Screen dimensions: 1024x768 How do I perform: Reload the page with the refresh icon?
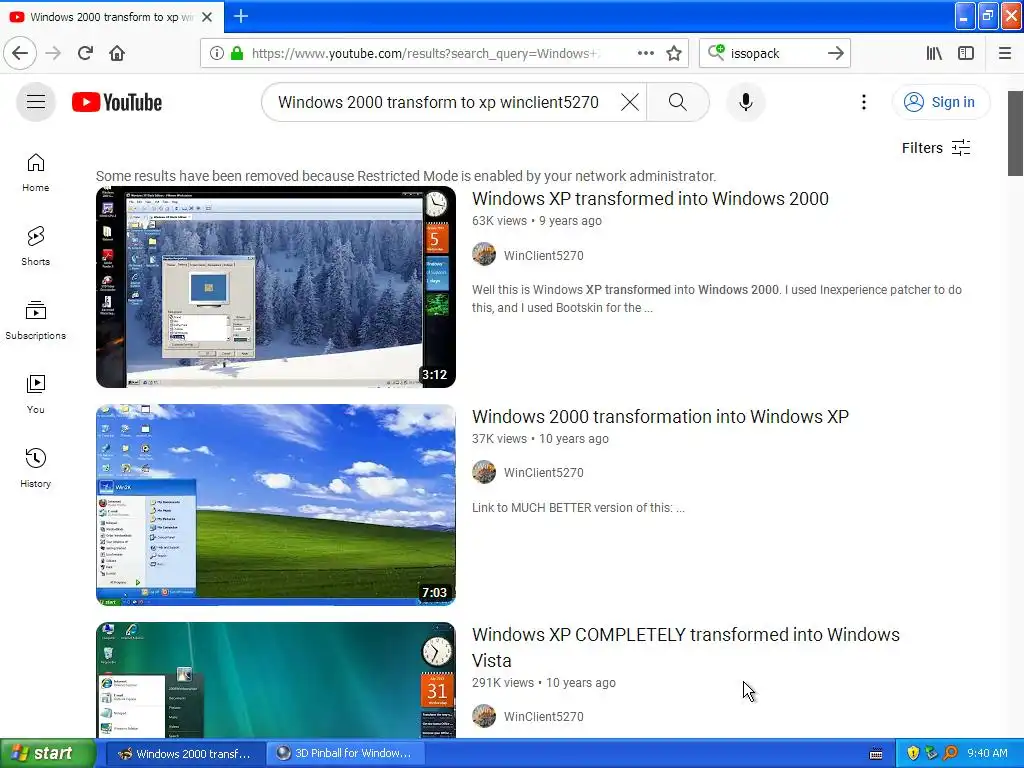pos(85,53)
